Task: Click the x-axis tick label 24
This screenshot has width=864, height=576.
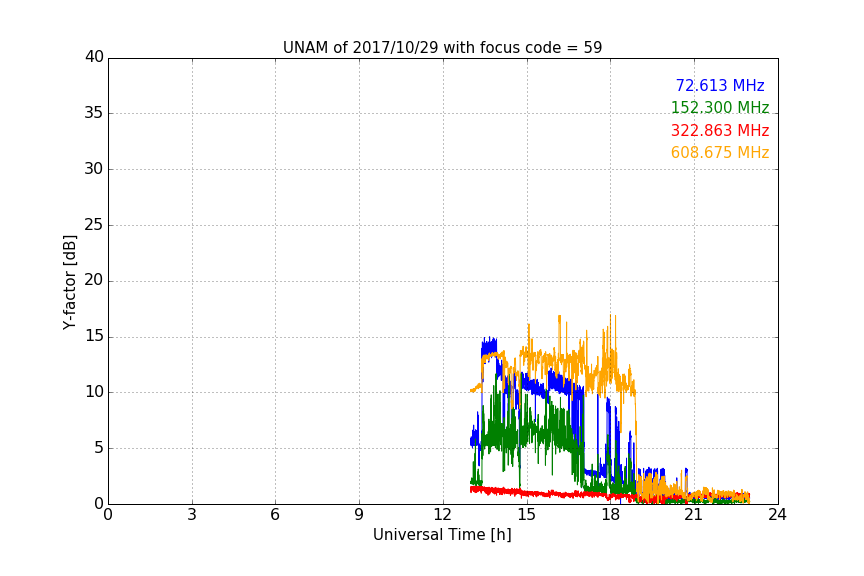Action: click(777, 515)
